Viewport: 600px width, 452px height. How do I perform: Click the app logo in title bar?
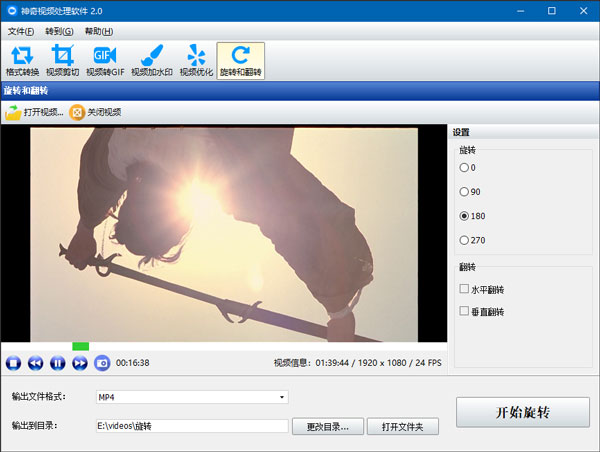pyautogui.click(x=12, y=11)
